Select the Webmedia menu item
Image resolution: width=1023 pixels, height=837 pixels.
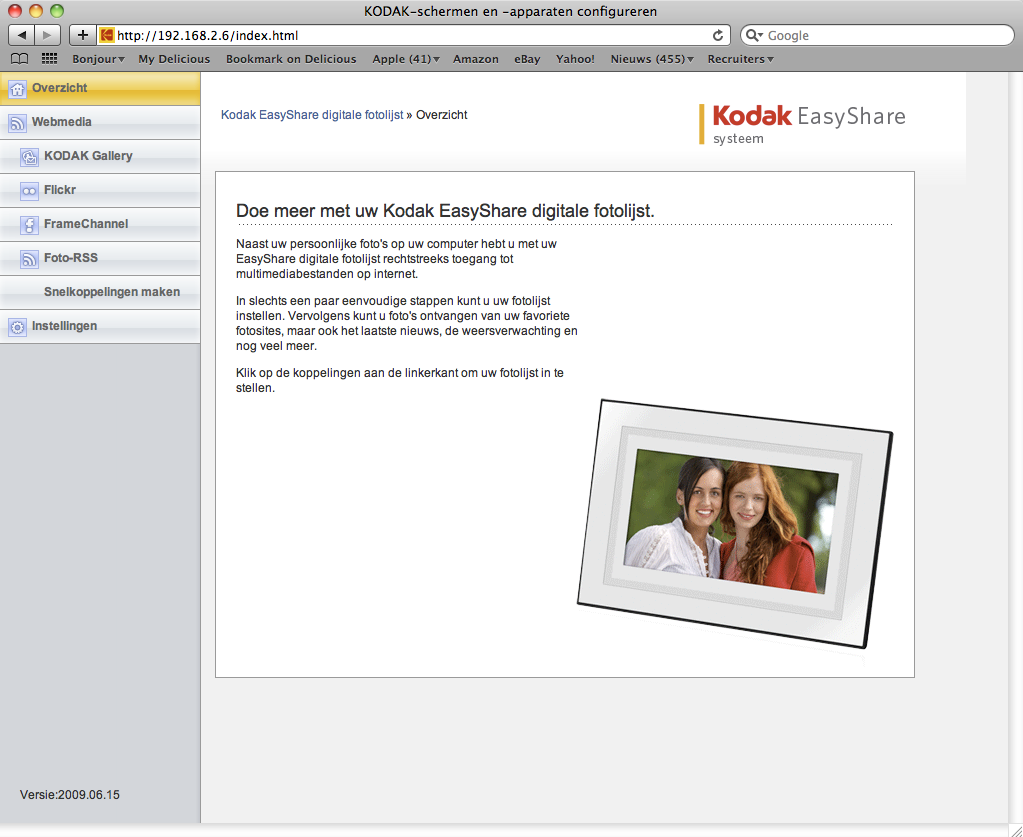point(62,122)
